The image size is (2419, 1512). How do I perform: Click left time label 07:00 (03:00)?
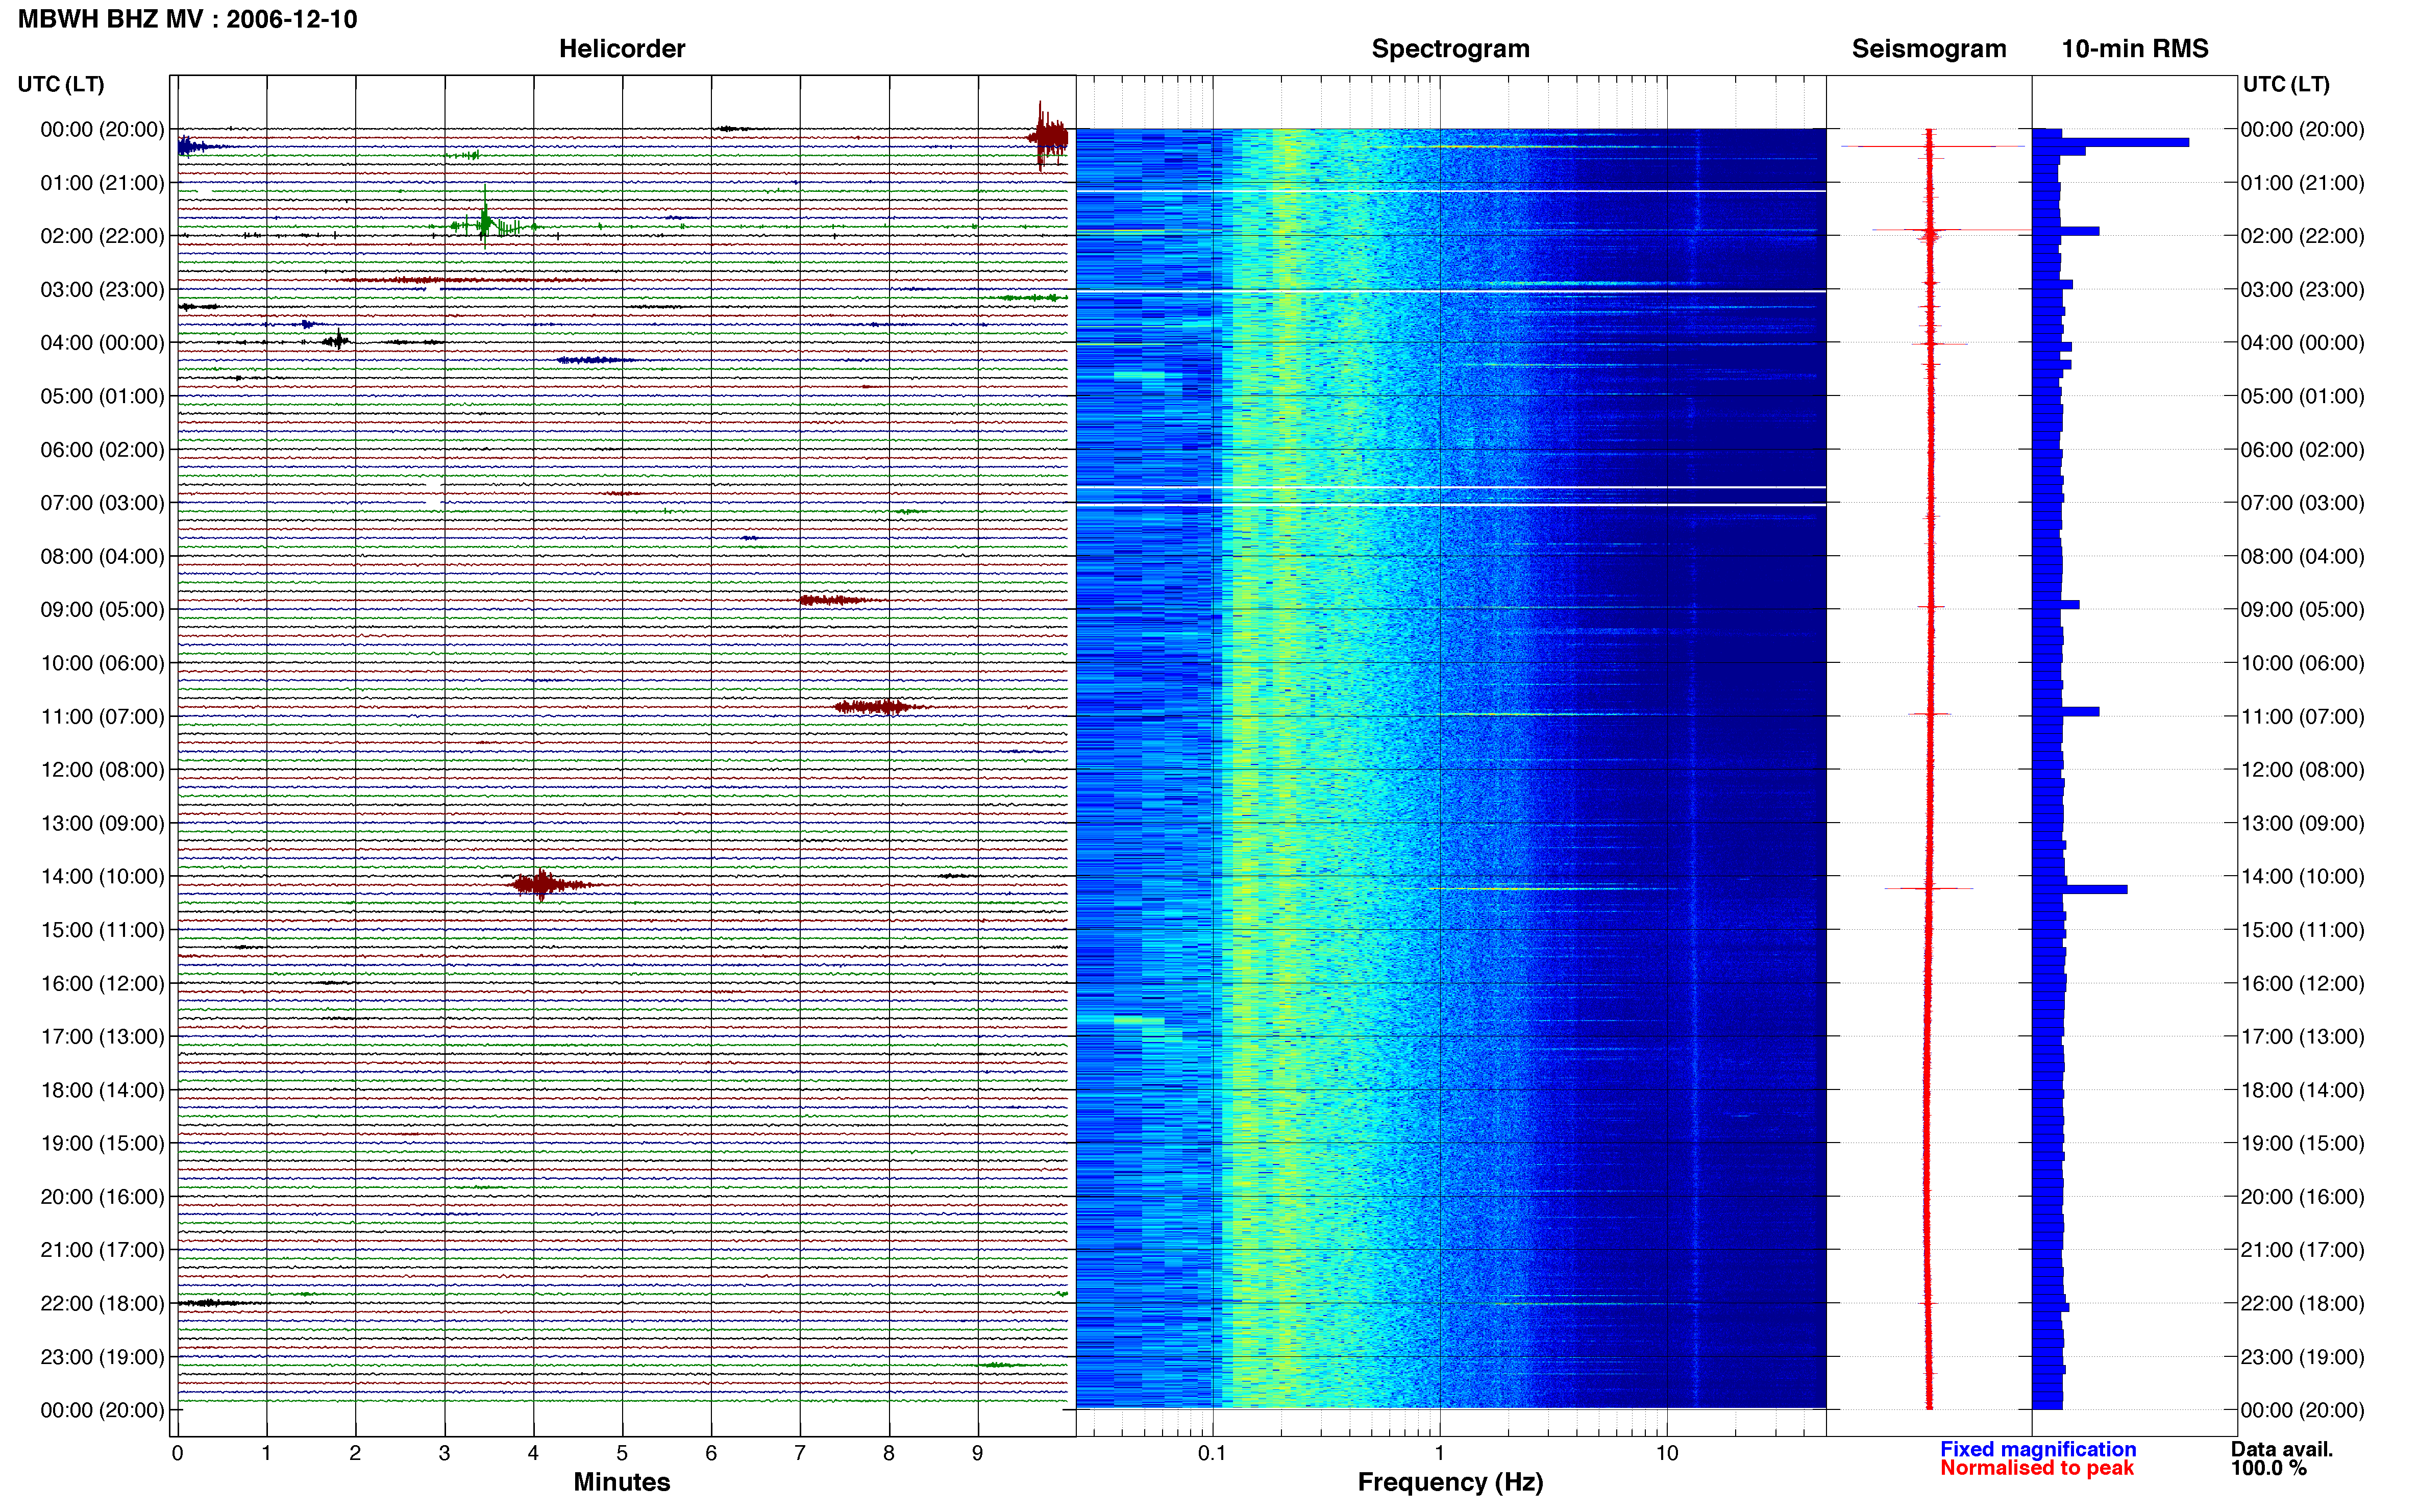click(102, 503)
